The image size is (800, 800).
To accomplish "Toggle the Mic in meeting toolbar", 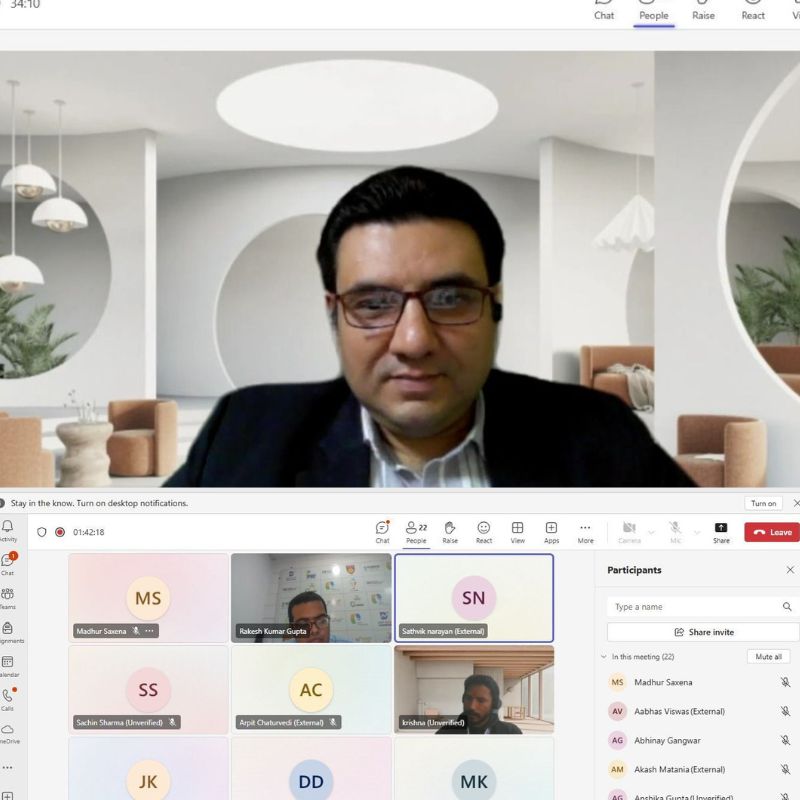I will pyautogui.click(x=675, y=531).
